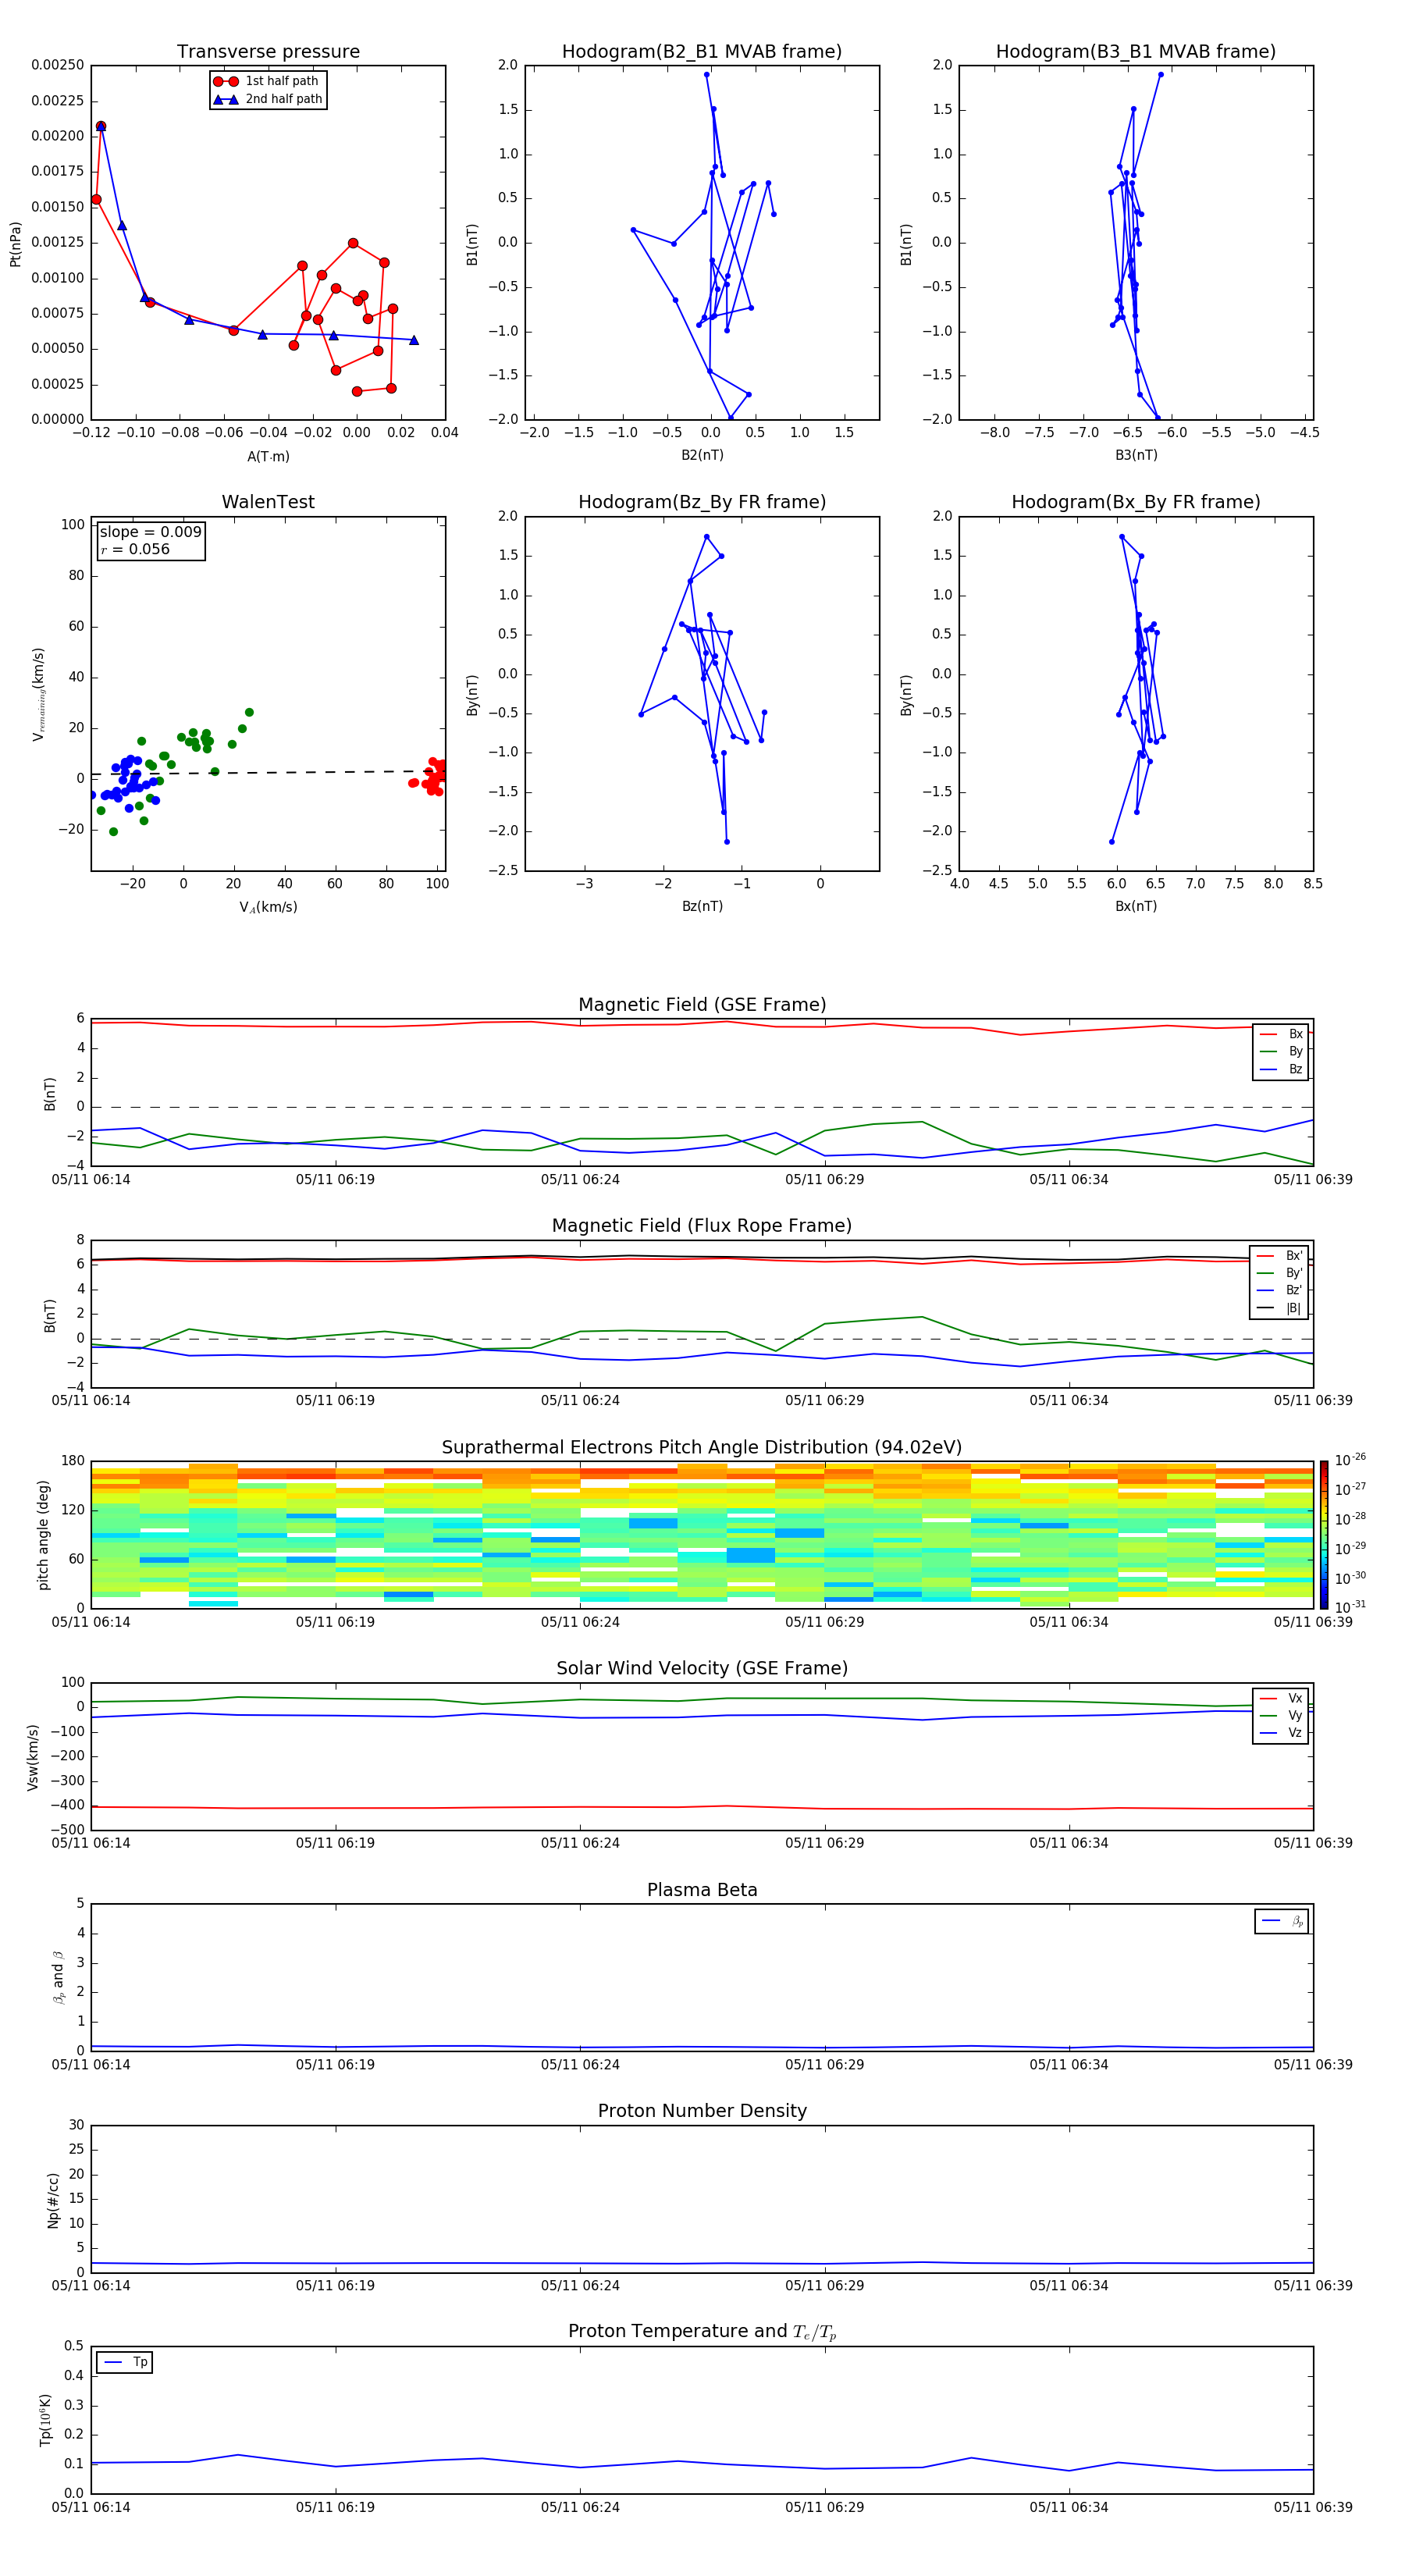The width and height of the screenshot is (1405, 2576).
Task: Click the 'Vsw(km/s)' axis label
Action: (x=32, y=1757)
